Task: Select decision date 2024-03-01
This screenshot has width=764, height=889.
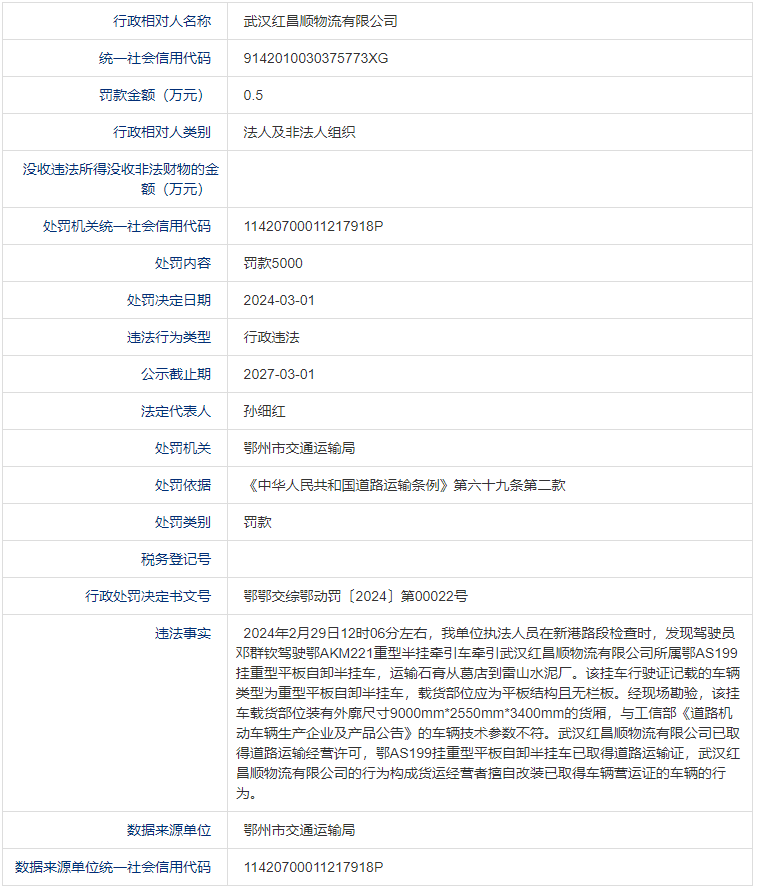Action: 279,300
